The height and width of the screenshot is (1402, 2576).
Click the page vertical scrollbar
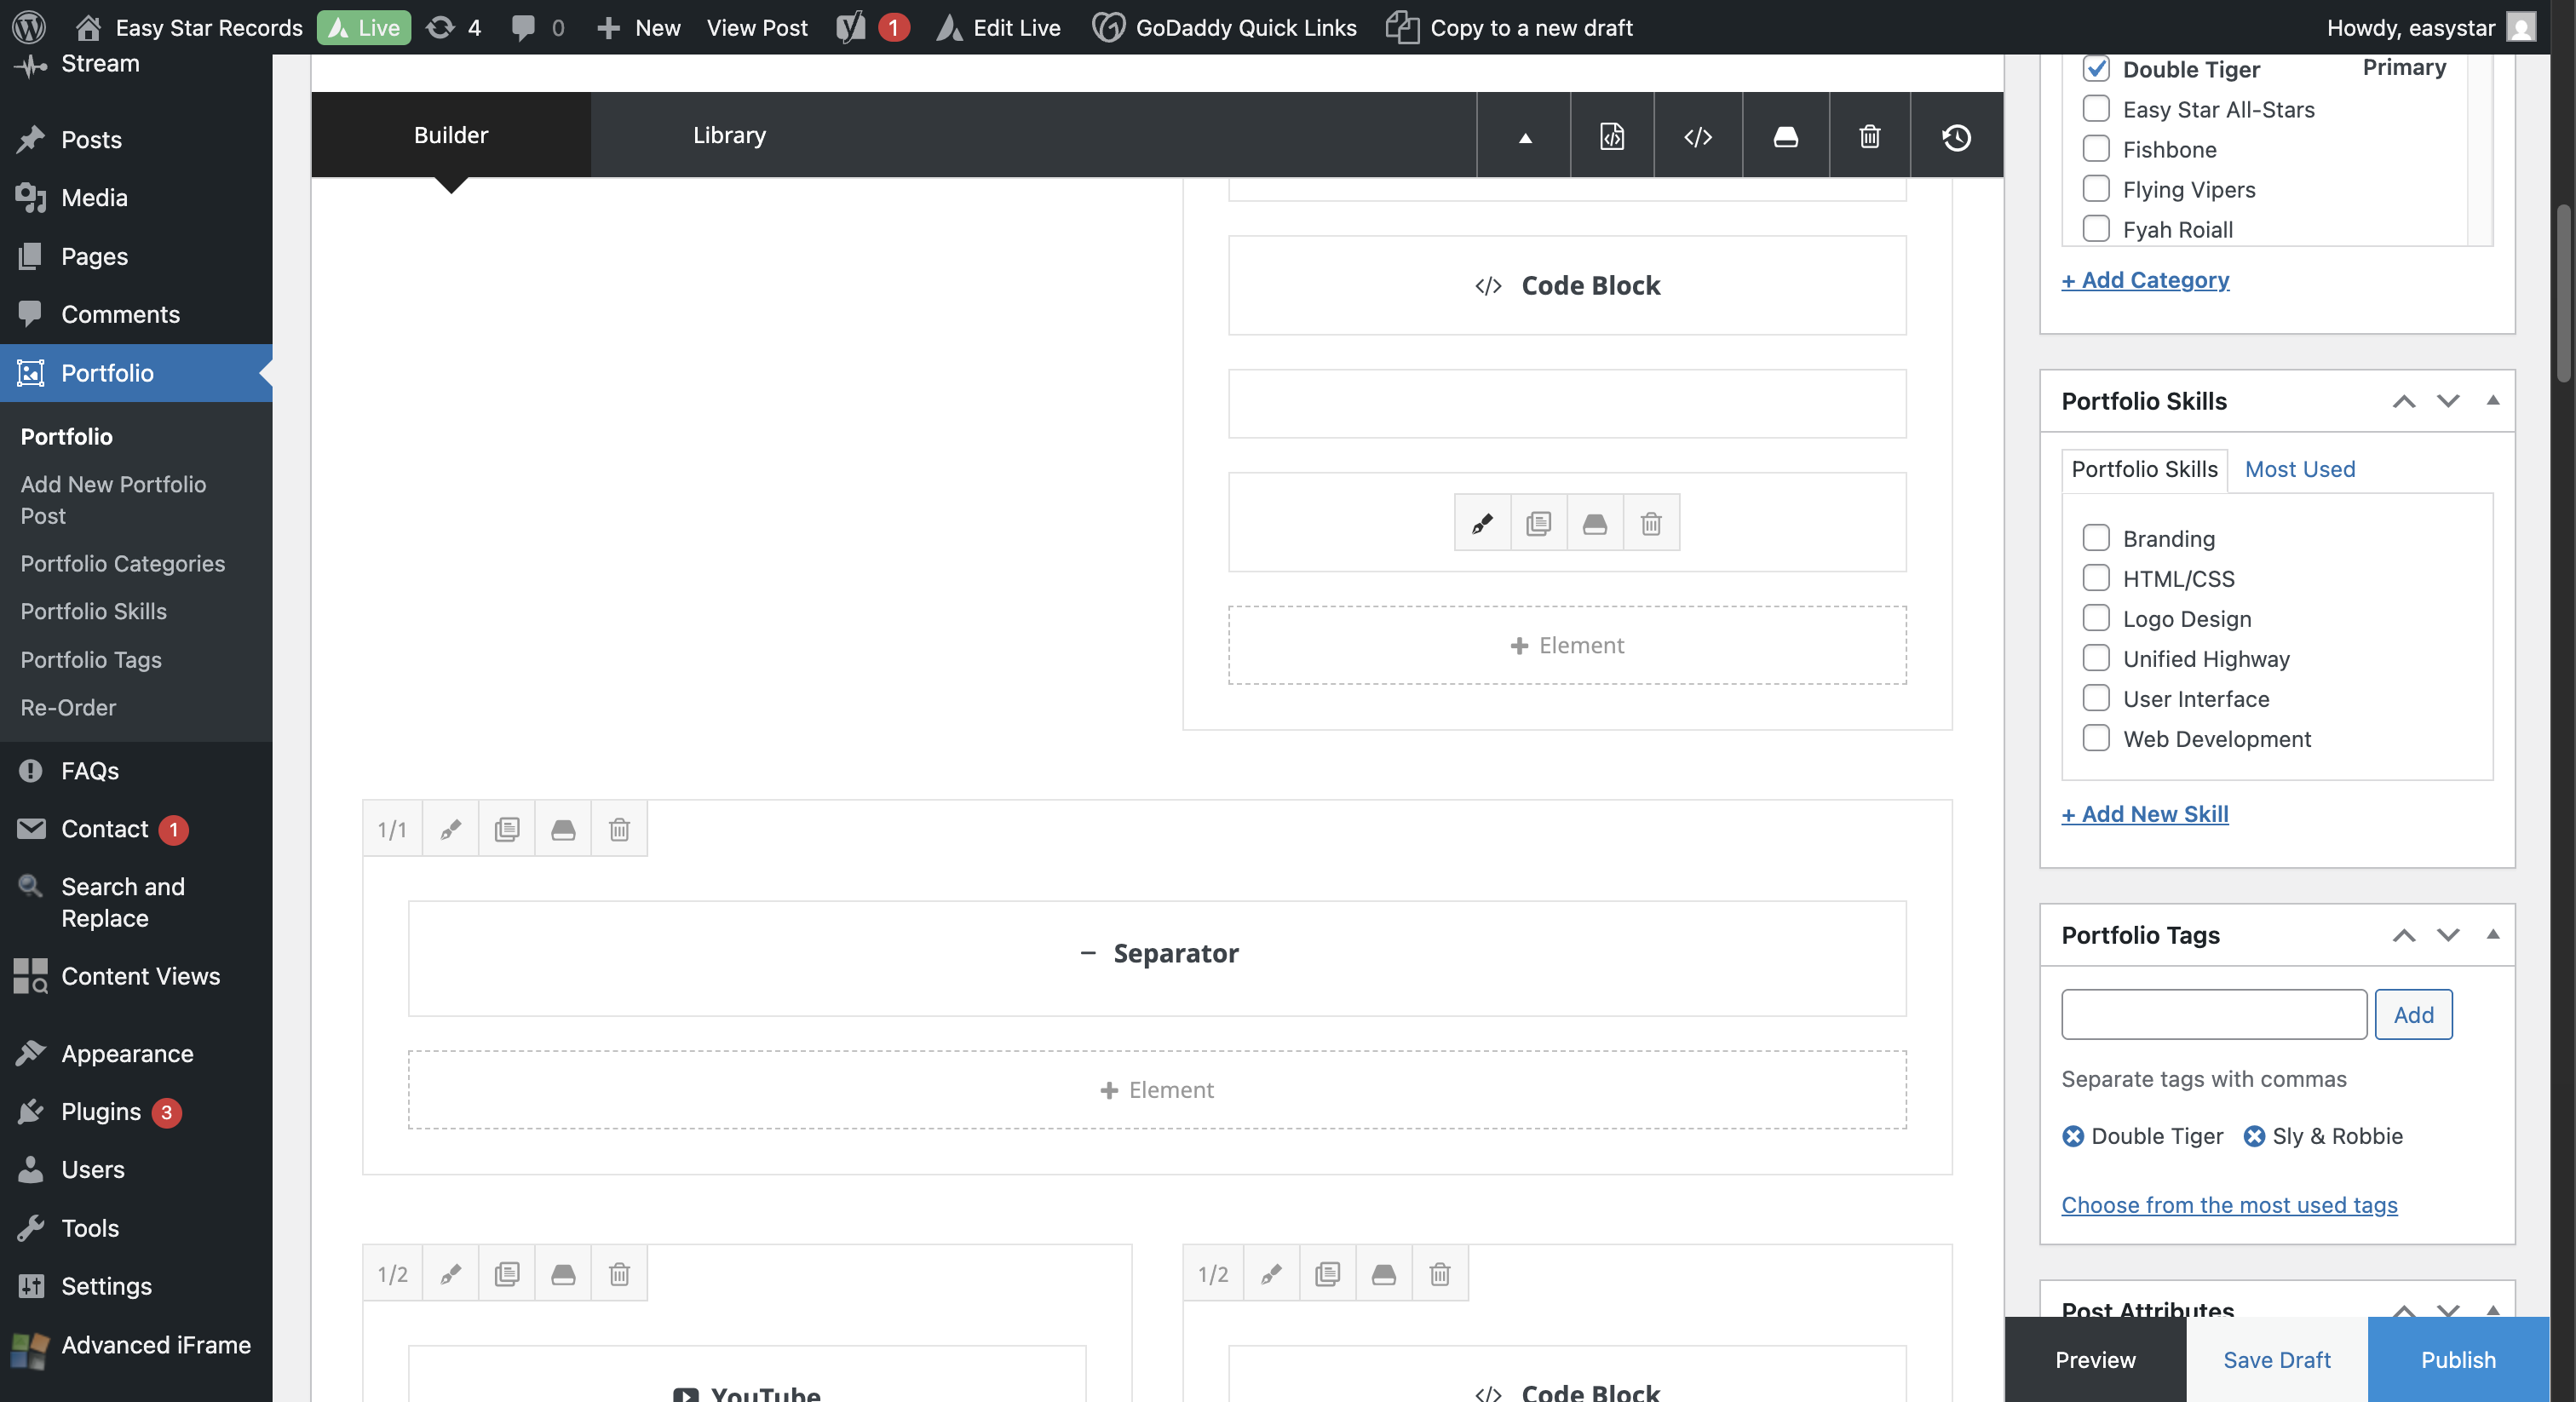tap(2562, 294)
